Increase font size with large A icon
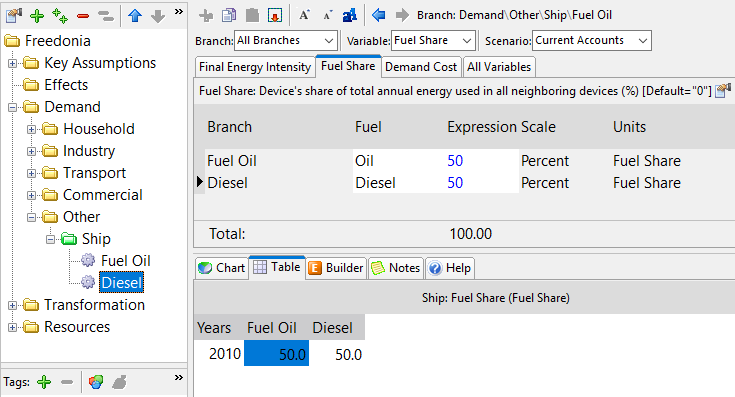 [304, 15]
